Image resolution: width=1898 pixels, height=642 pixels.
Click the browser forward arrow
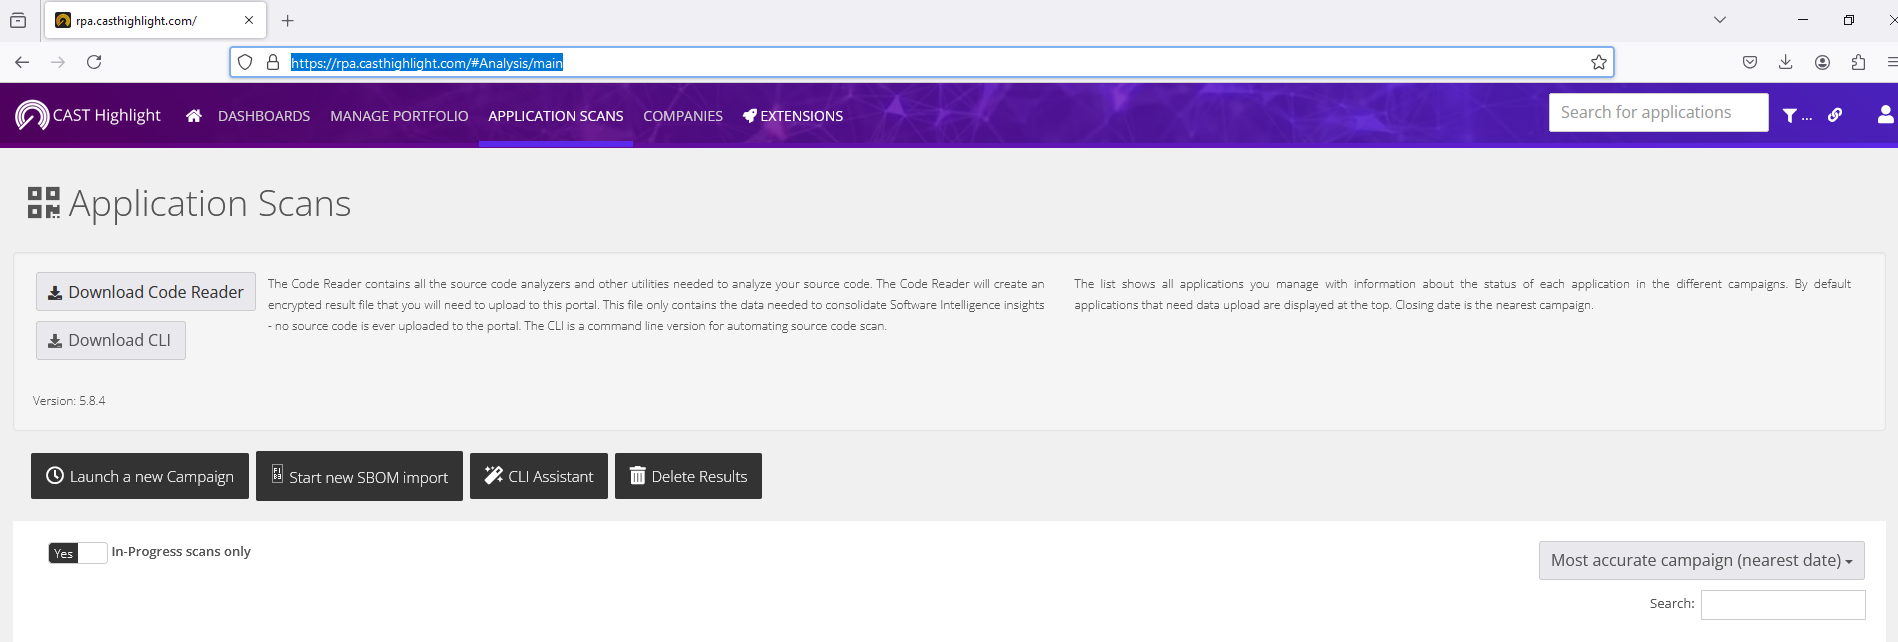point(58,62)
